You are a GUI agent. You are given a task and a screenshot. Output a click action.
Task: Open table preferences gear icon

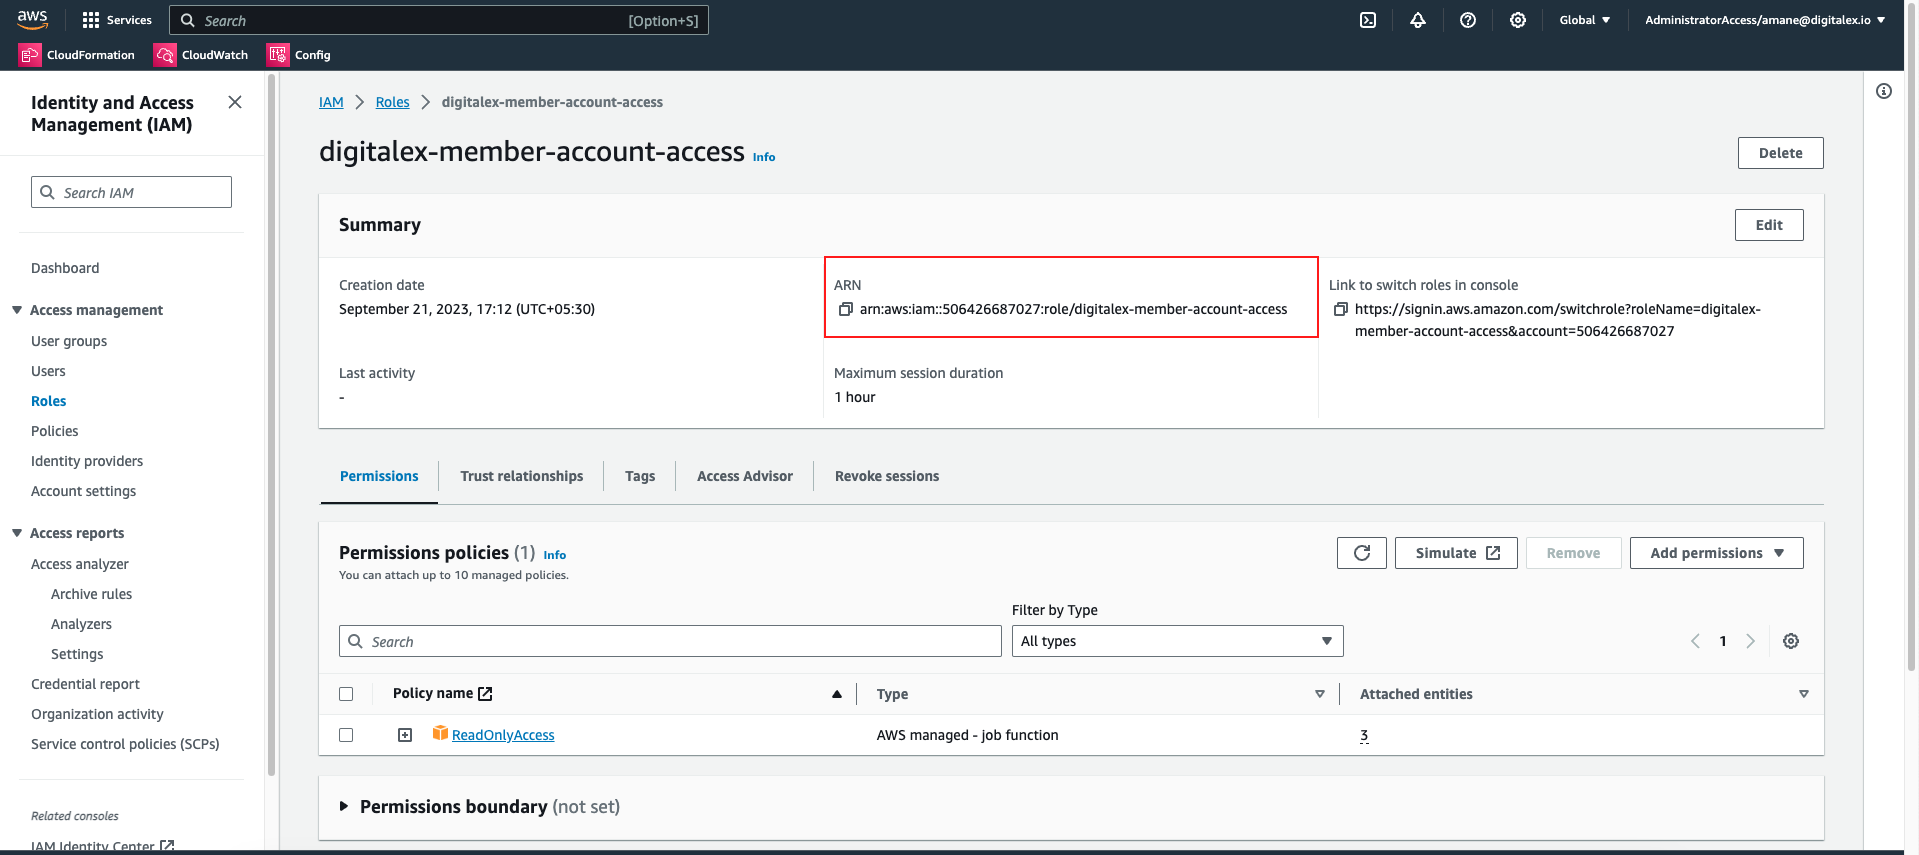[1791, 641]
